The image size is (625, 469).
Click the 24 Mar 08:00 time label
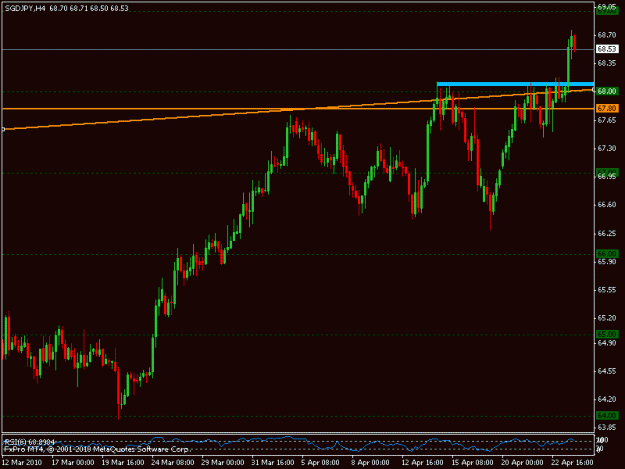(173, 462)
